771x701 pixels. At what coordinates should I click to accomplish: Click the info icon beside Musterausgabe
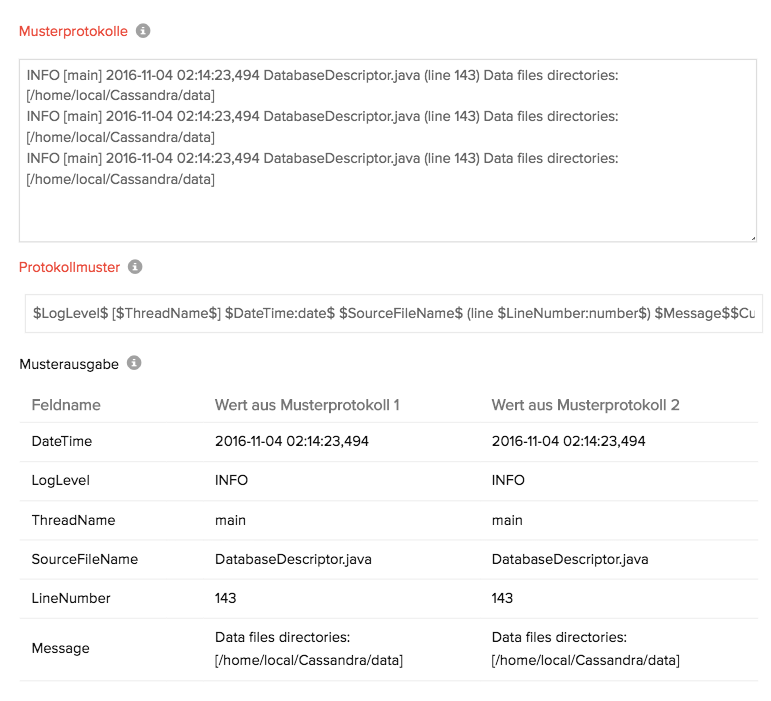[134, 363]
